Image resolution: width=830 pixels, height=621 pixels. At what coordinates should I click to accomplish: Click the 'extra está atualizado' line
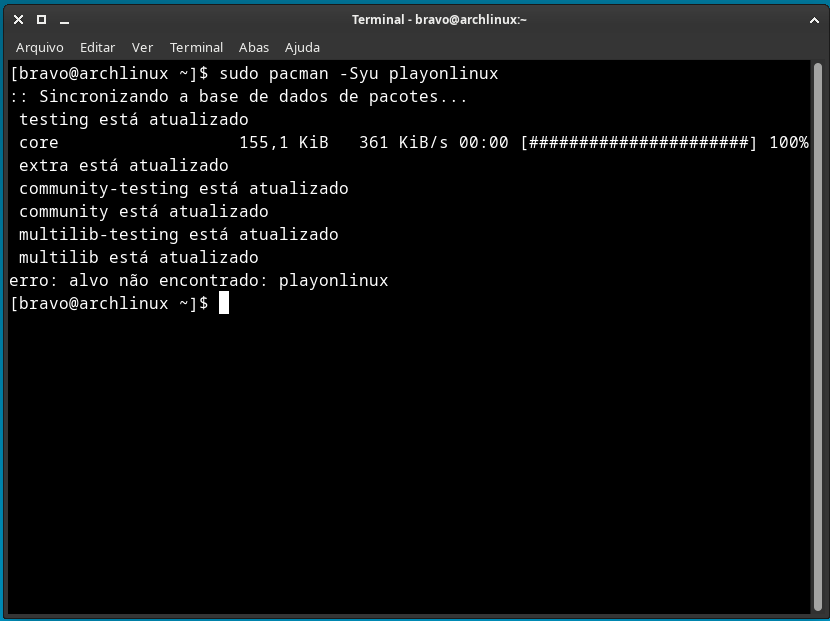point(124,166)
